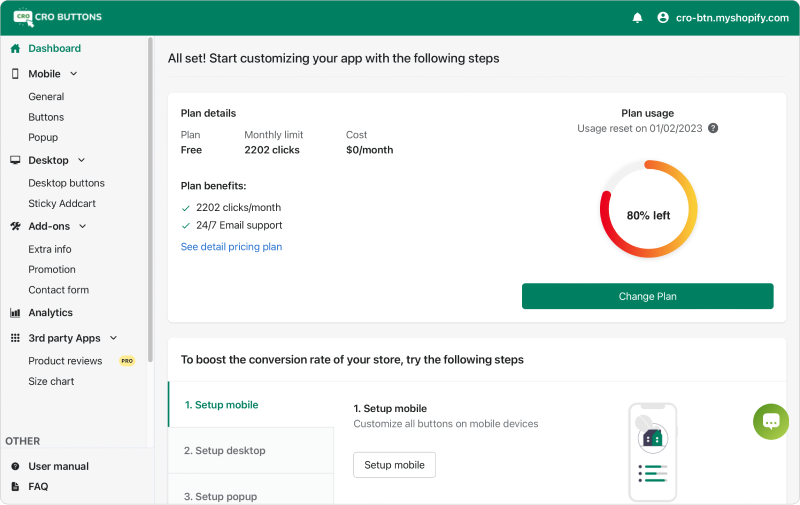Click the Setup mobile button
The height and width of the screenshot is (505, 800).
[x=394, y=465]
